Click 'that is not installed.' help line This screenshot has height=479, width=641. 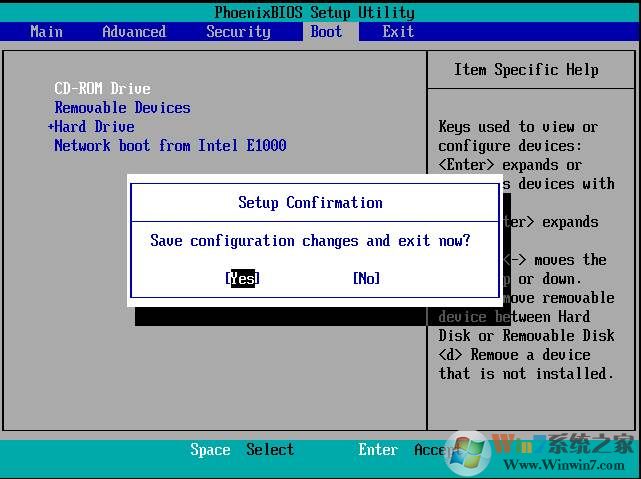(526, 373)
